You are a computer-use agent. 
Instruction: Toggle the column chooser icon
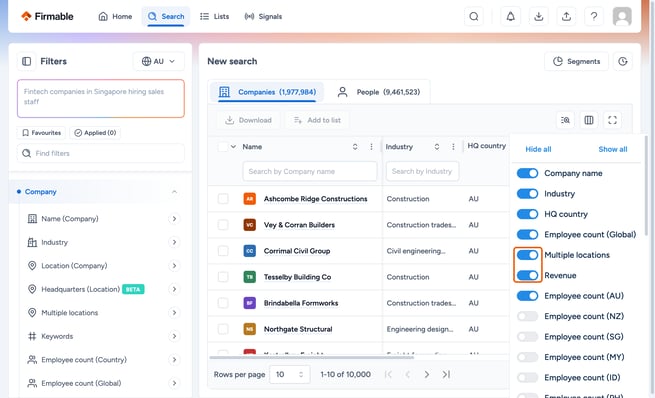tap(589, 120)
